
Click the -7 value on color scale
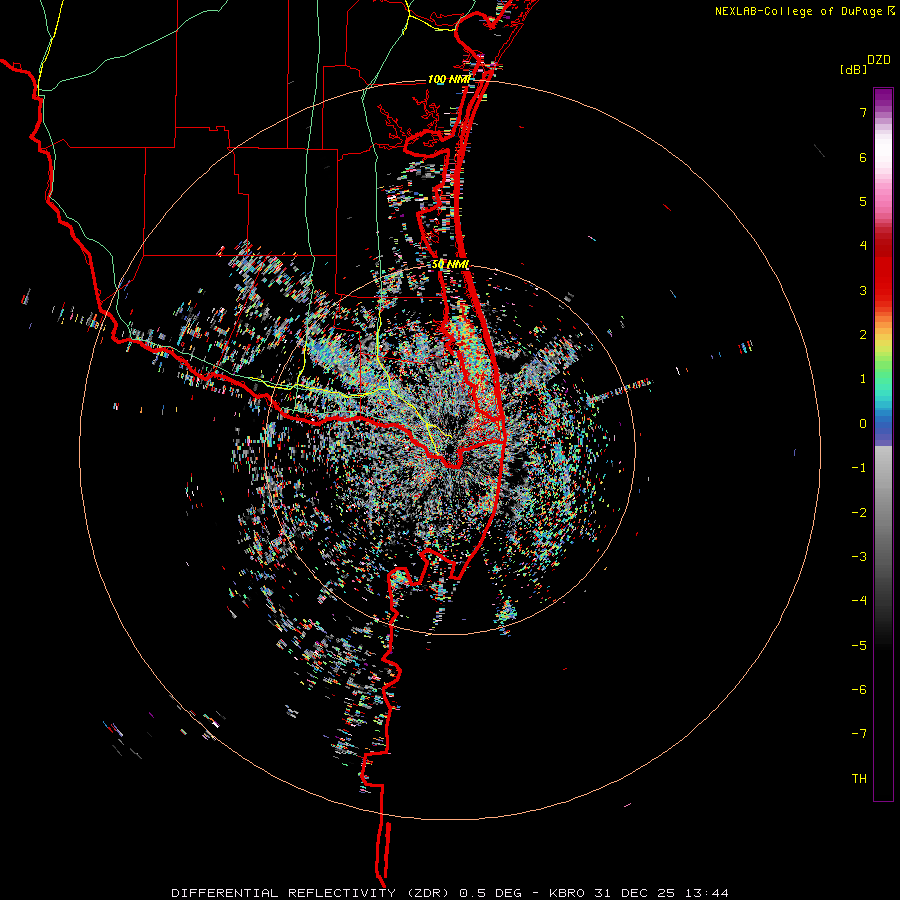coord(859,734)
